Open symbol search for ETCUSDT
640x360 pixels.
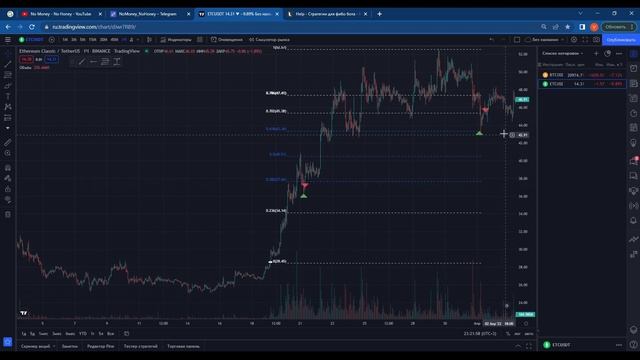click(x=31, y=40)
